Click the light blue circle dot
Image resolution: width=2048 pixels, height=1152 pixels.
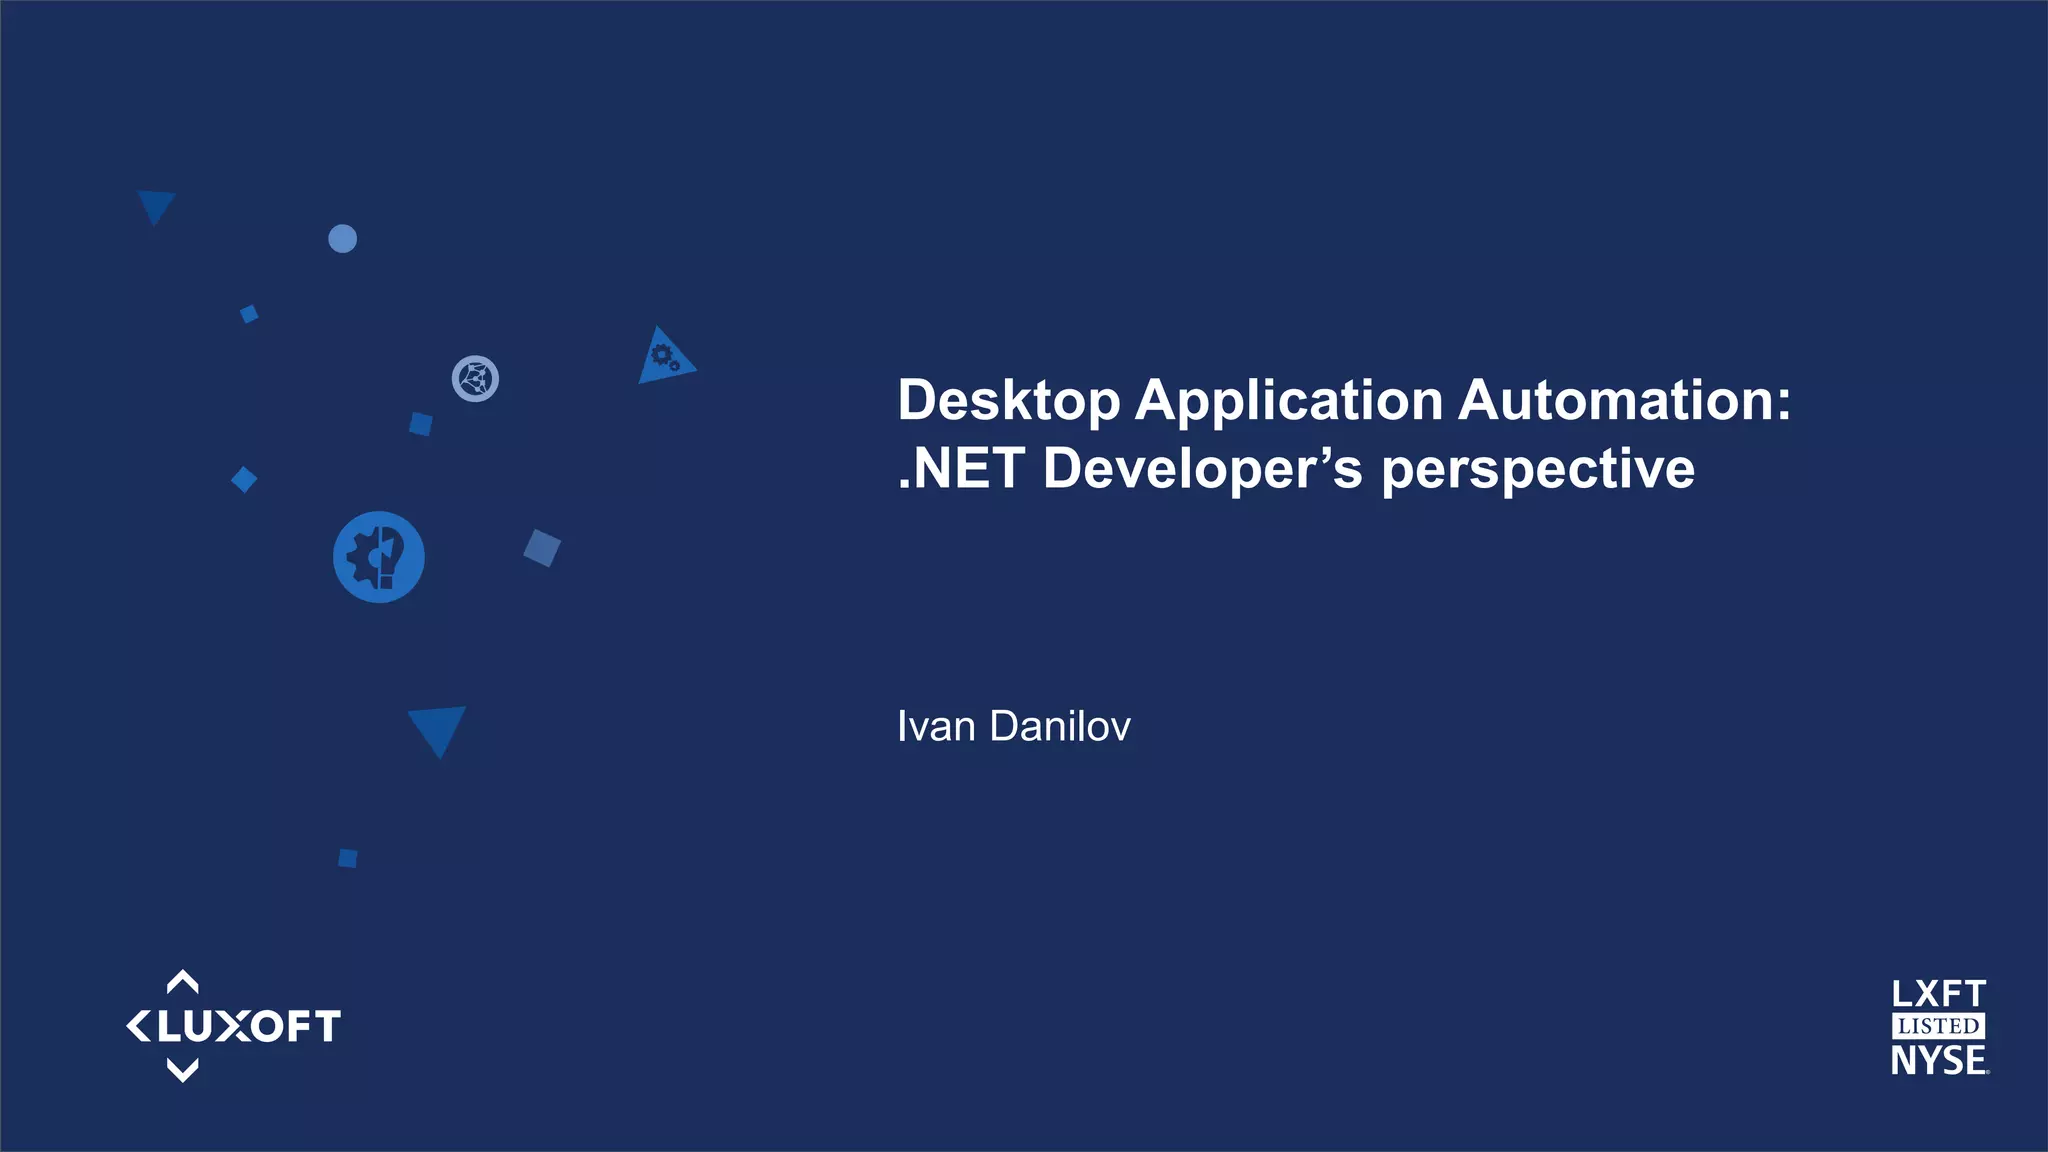point(342,239)
